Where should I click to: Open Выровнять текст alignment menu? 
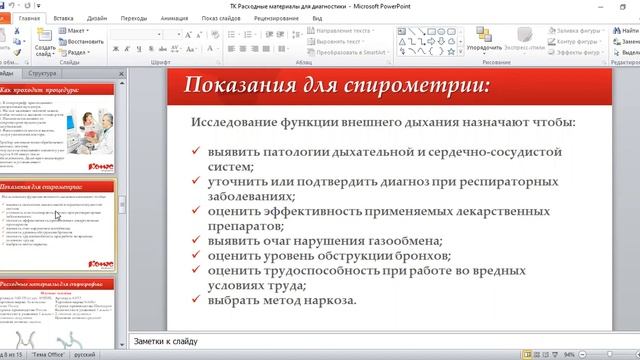pos(336,42)
